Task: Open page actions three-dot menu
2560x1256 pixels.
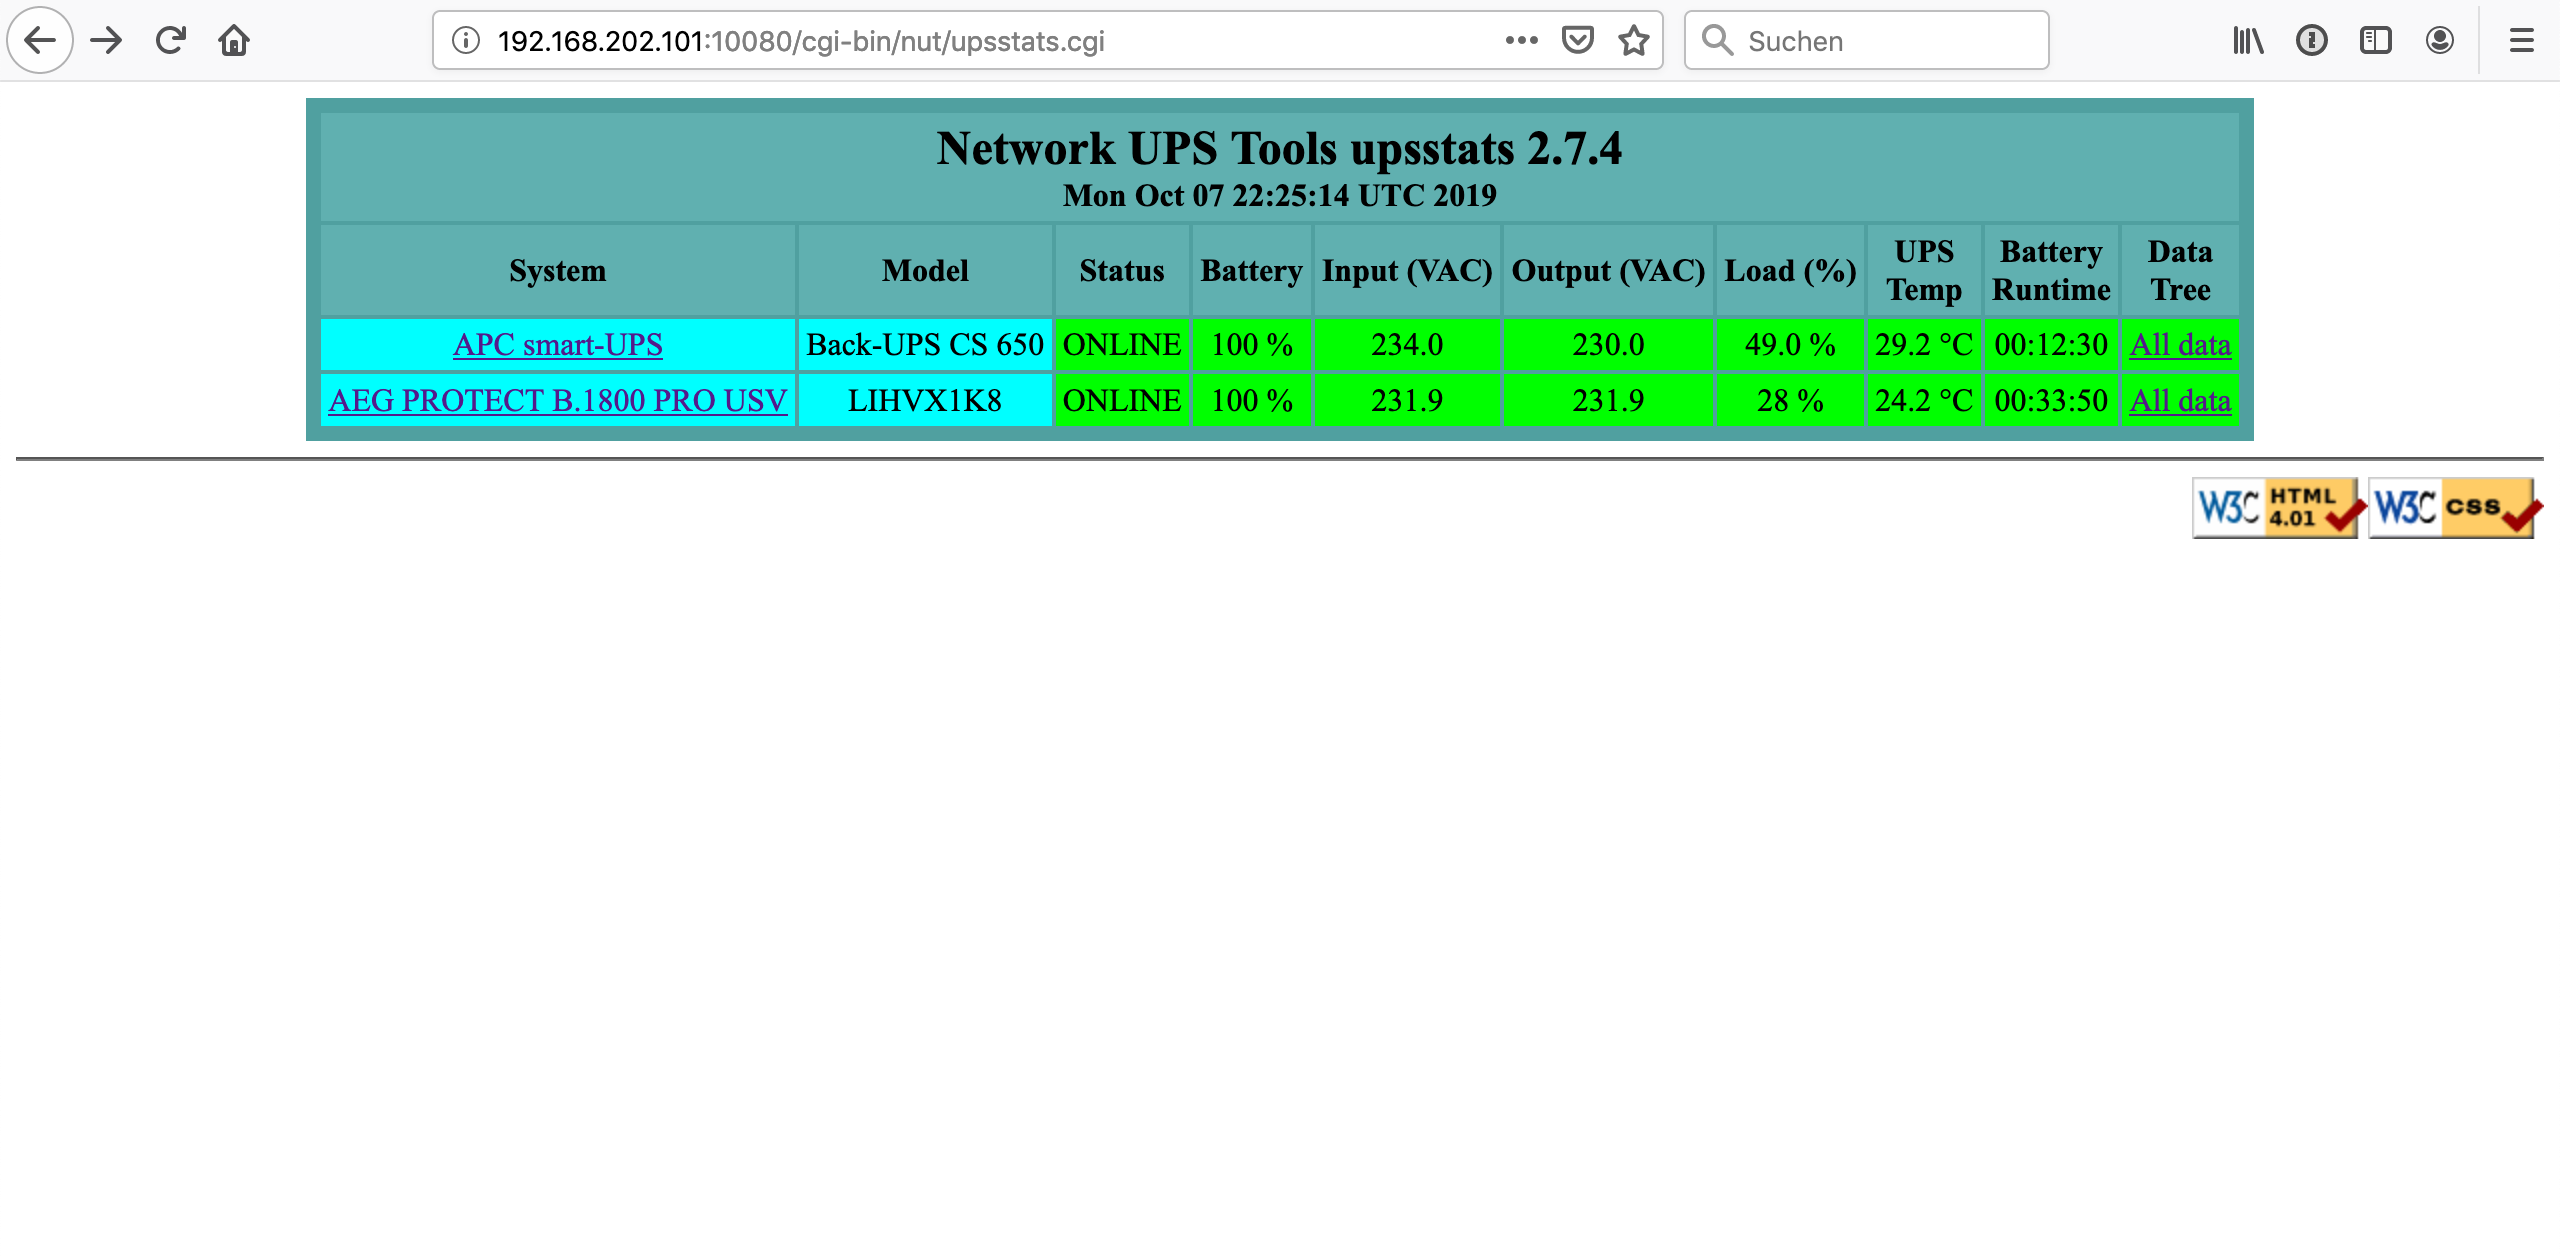Action: tap(1521, 41)
